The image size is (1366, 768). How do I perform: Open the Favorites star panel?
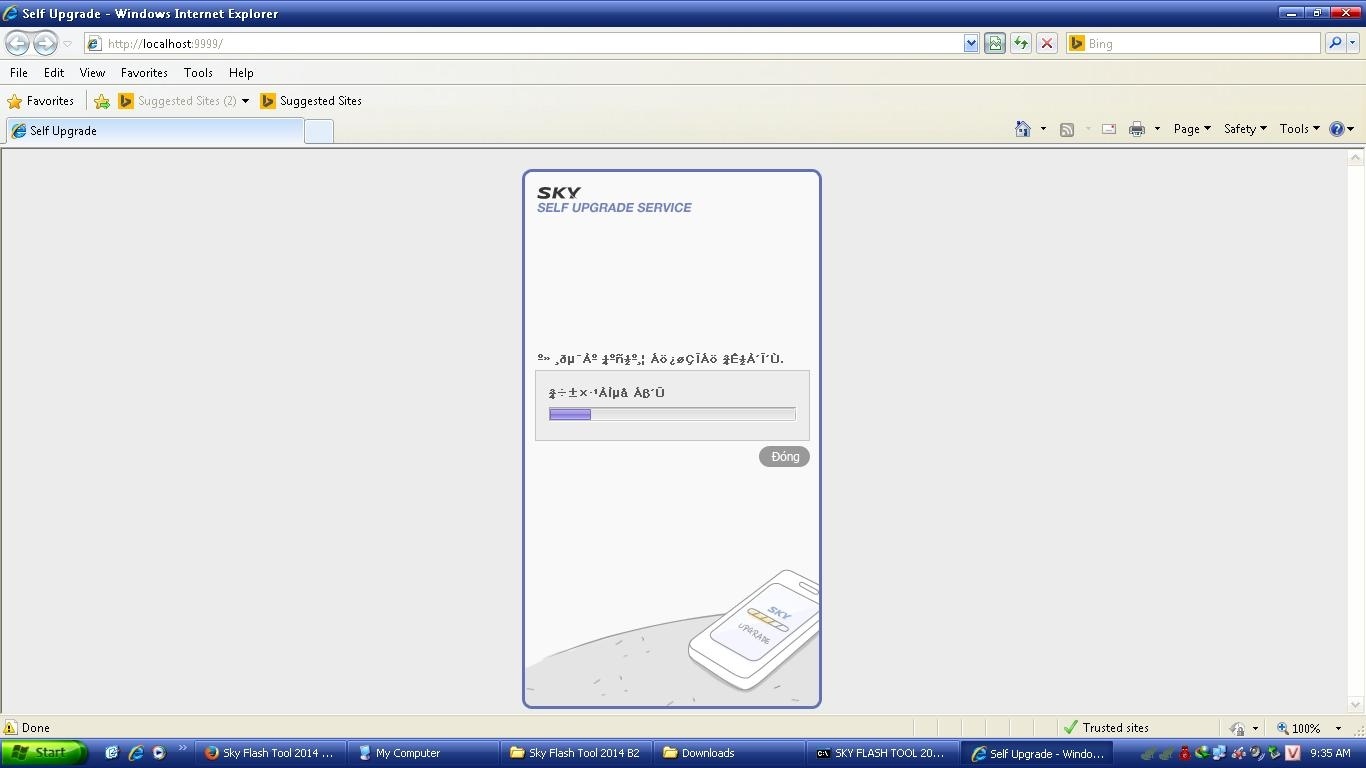(x=41, y=101)
